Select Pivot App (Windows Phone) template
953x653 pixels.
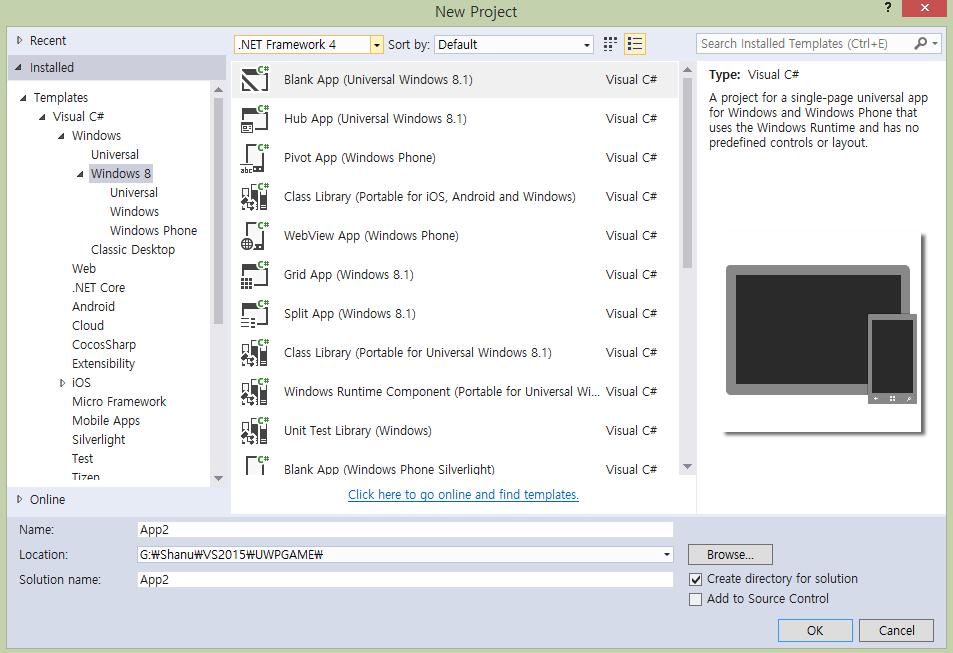(455, 157)
